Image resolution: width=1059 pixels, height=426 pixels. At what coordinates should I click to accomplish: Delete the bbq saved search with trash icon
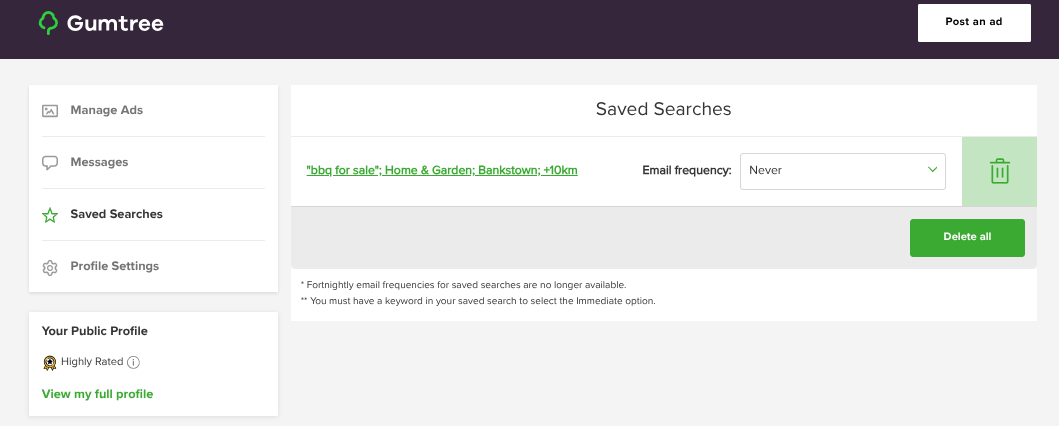click(999, 171)
